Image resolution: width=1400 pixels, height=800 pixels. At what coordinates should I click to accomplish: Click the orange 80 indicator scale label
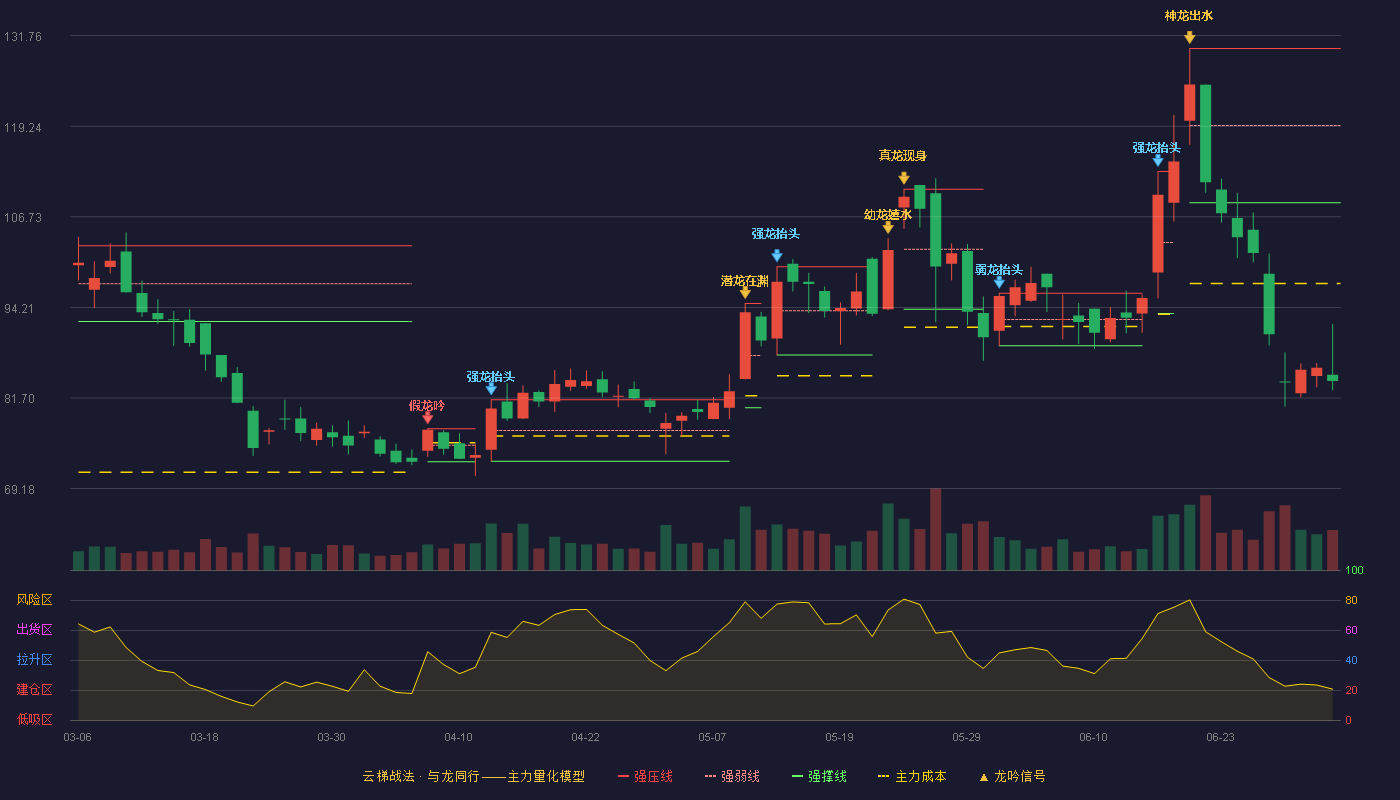point(1350,600)
